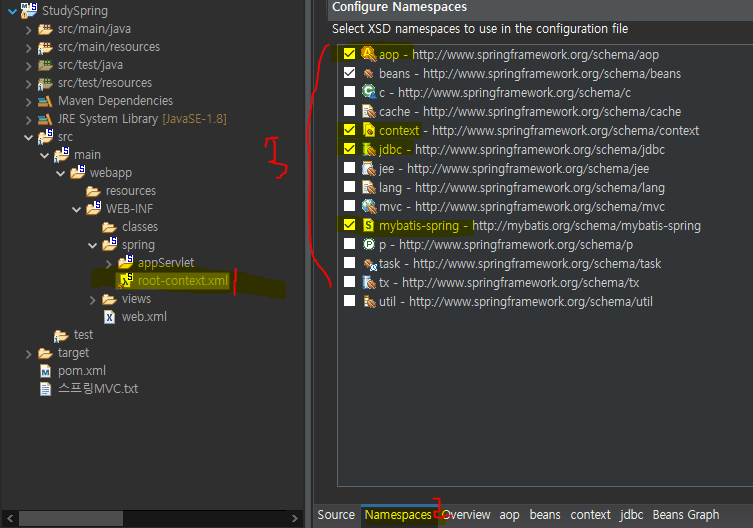This screenshot has height=528, width=753.
Task: Click the tx namespace icon
Action: [368, 282]
